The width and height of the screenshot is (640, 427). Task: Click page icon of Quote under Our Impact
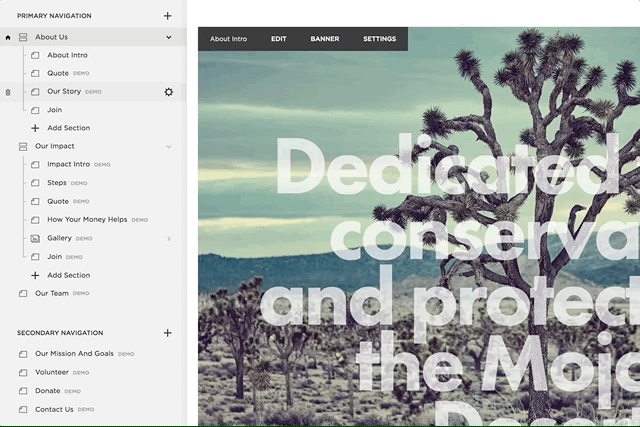point(35,202)
